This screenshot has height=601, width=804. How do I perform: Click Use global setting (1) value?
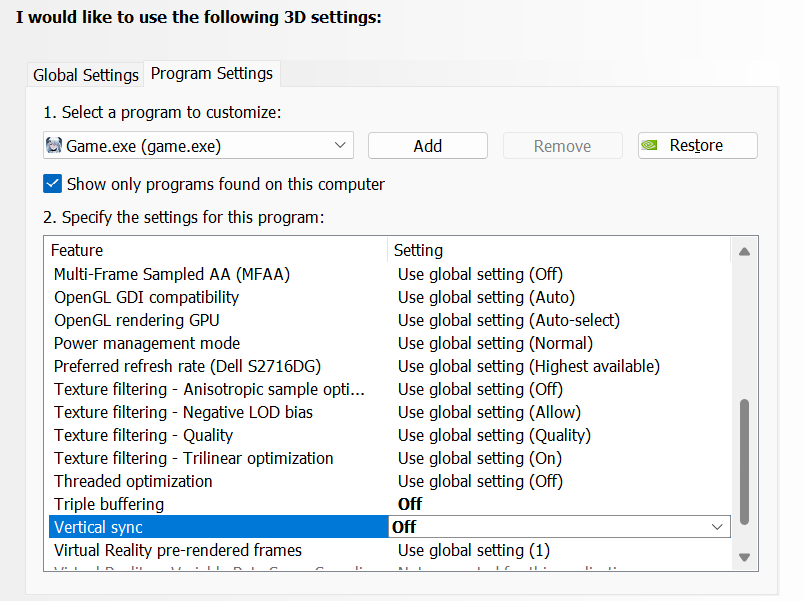[x=474, y=550]
